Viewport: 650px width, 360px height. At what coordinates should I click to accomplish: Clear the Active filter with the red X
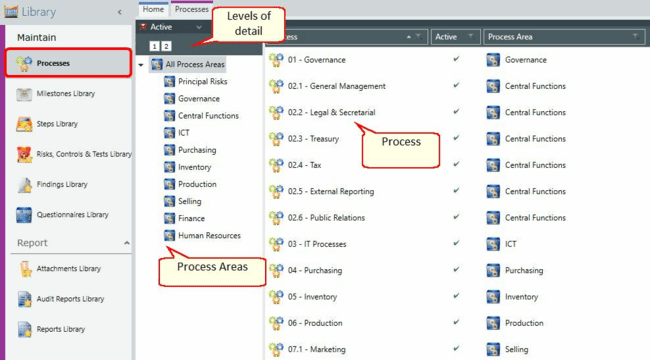(143, 27)
